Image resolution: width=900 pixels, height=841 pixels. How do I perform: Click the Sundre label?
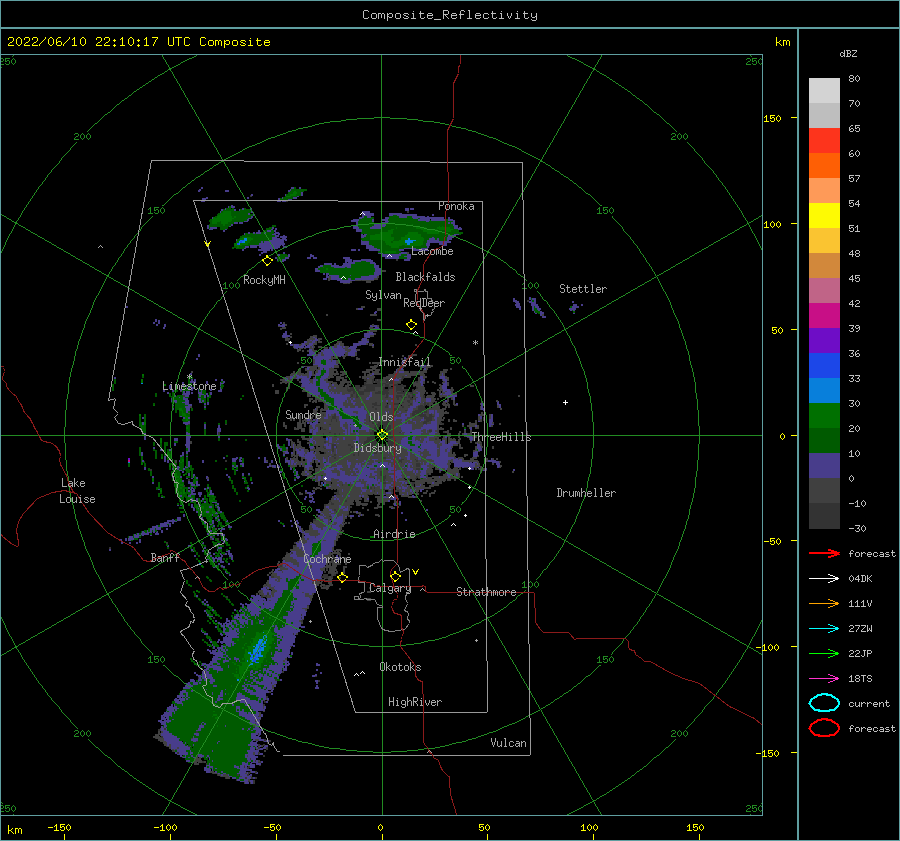click(303, 415)
